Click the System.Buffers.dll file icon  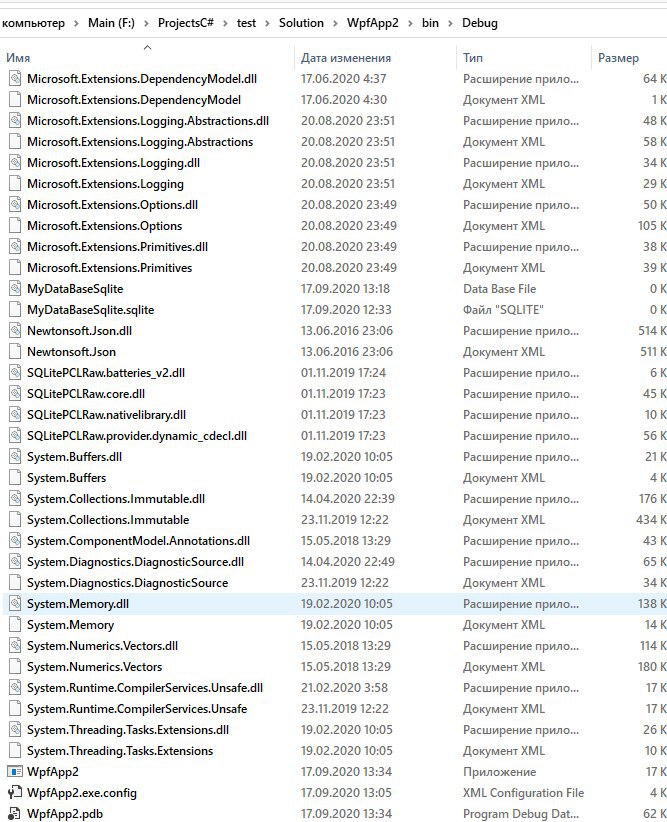(x=15, y=457)
